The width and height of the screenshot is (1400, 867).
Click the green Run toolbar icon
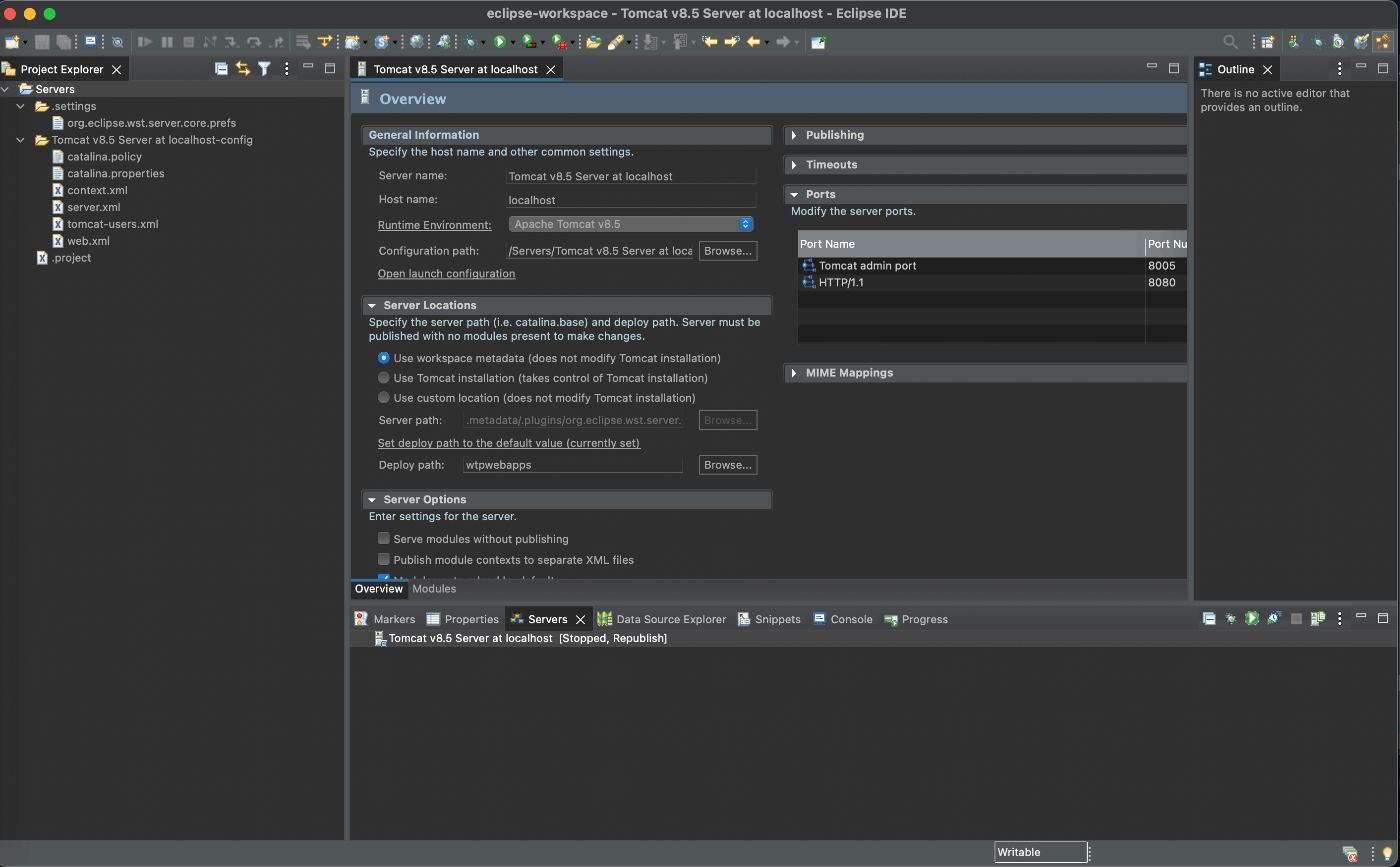(x=499, y=42)
